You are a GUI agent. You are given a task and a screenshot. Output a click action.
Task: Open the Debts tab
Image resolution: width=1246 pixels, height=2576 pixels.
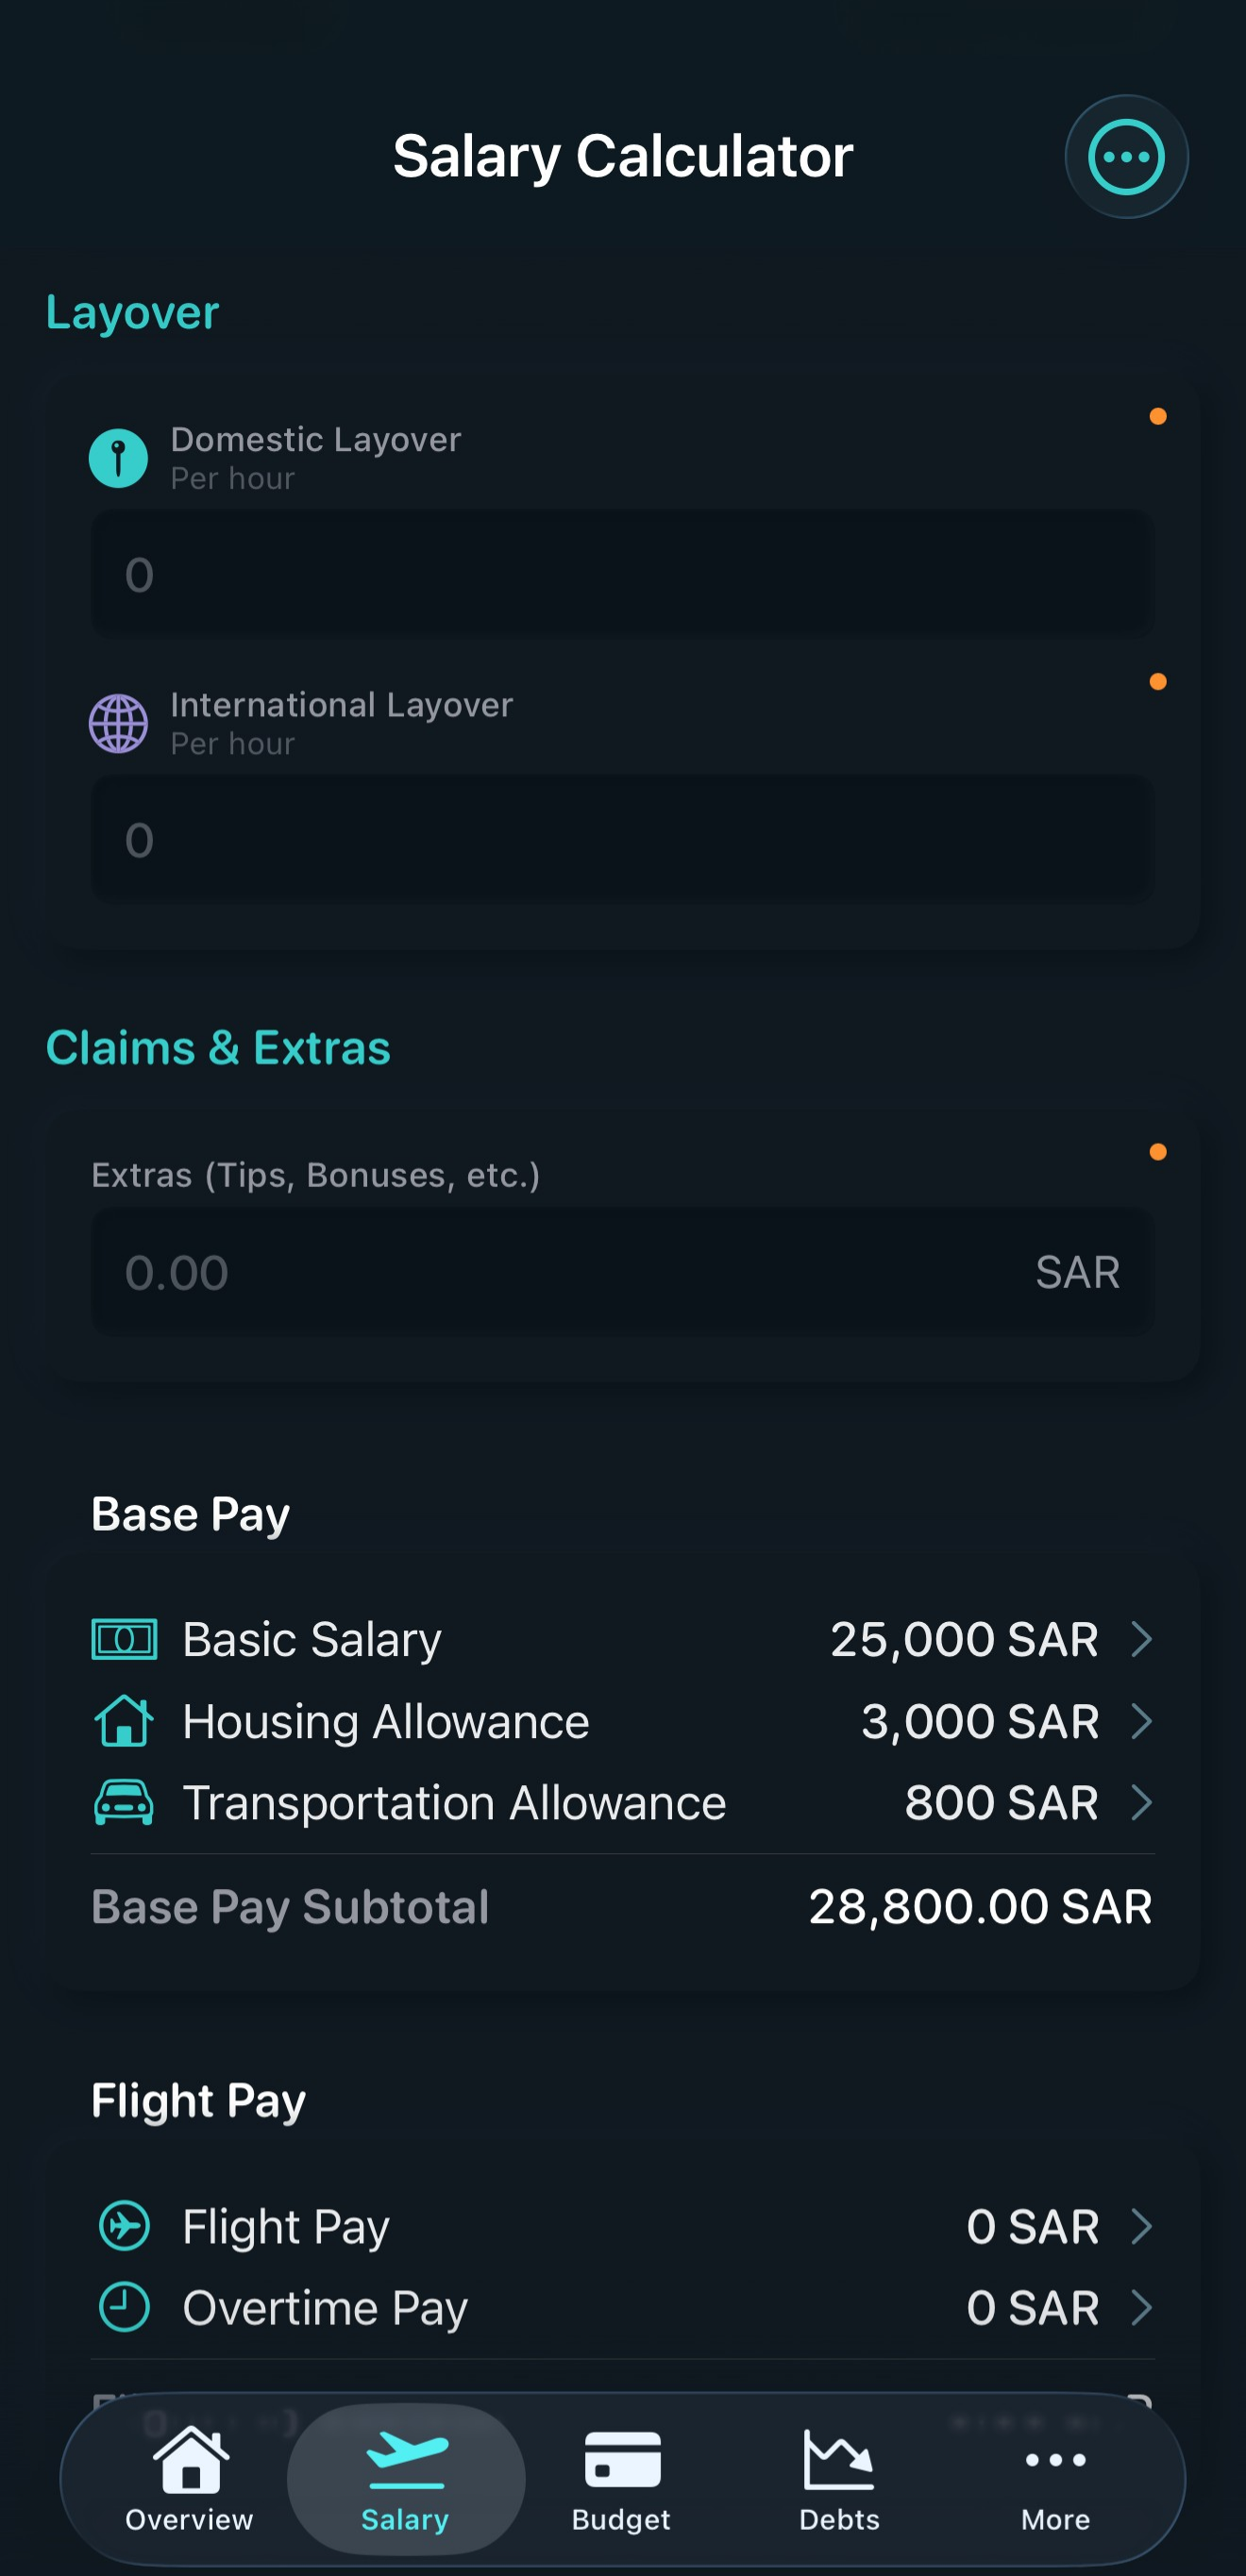[x=839, y=2478]
